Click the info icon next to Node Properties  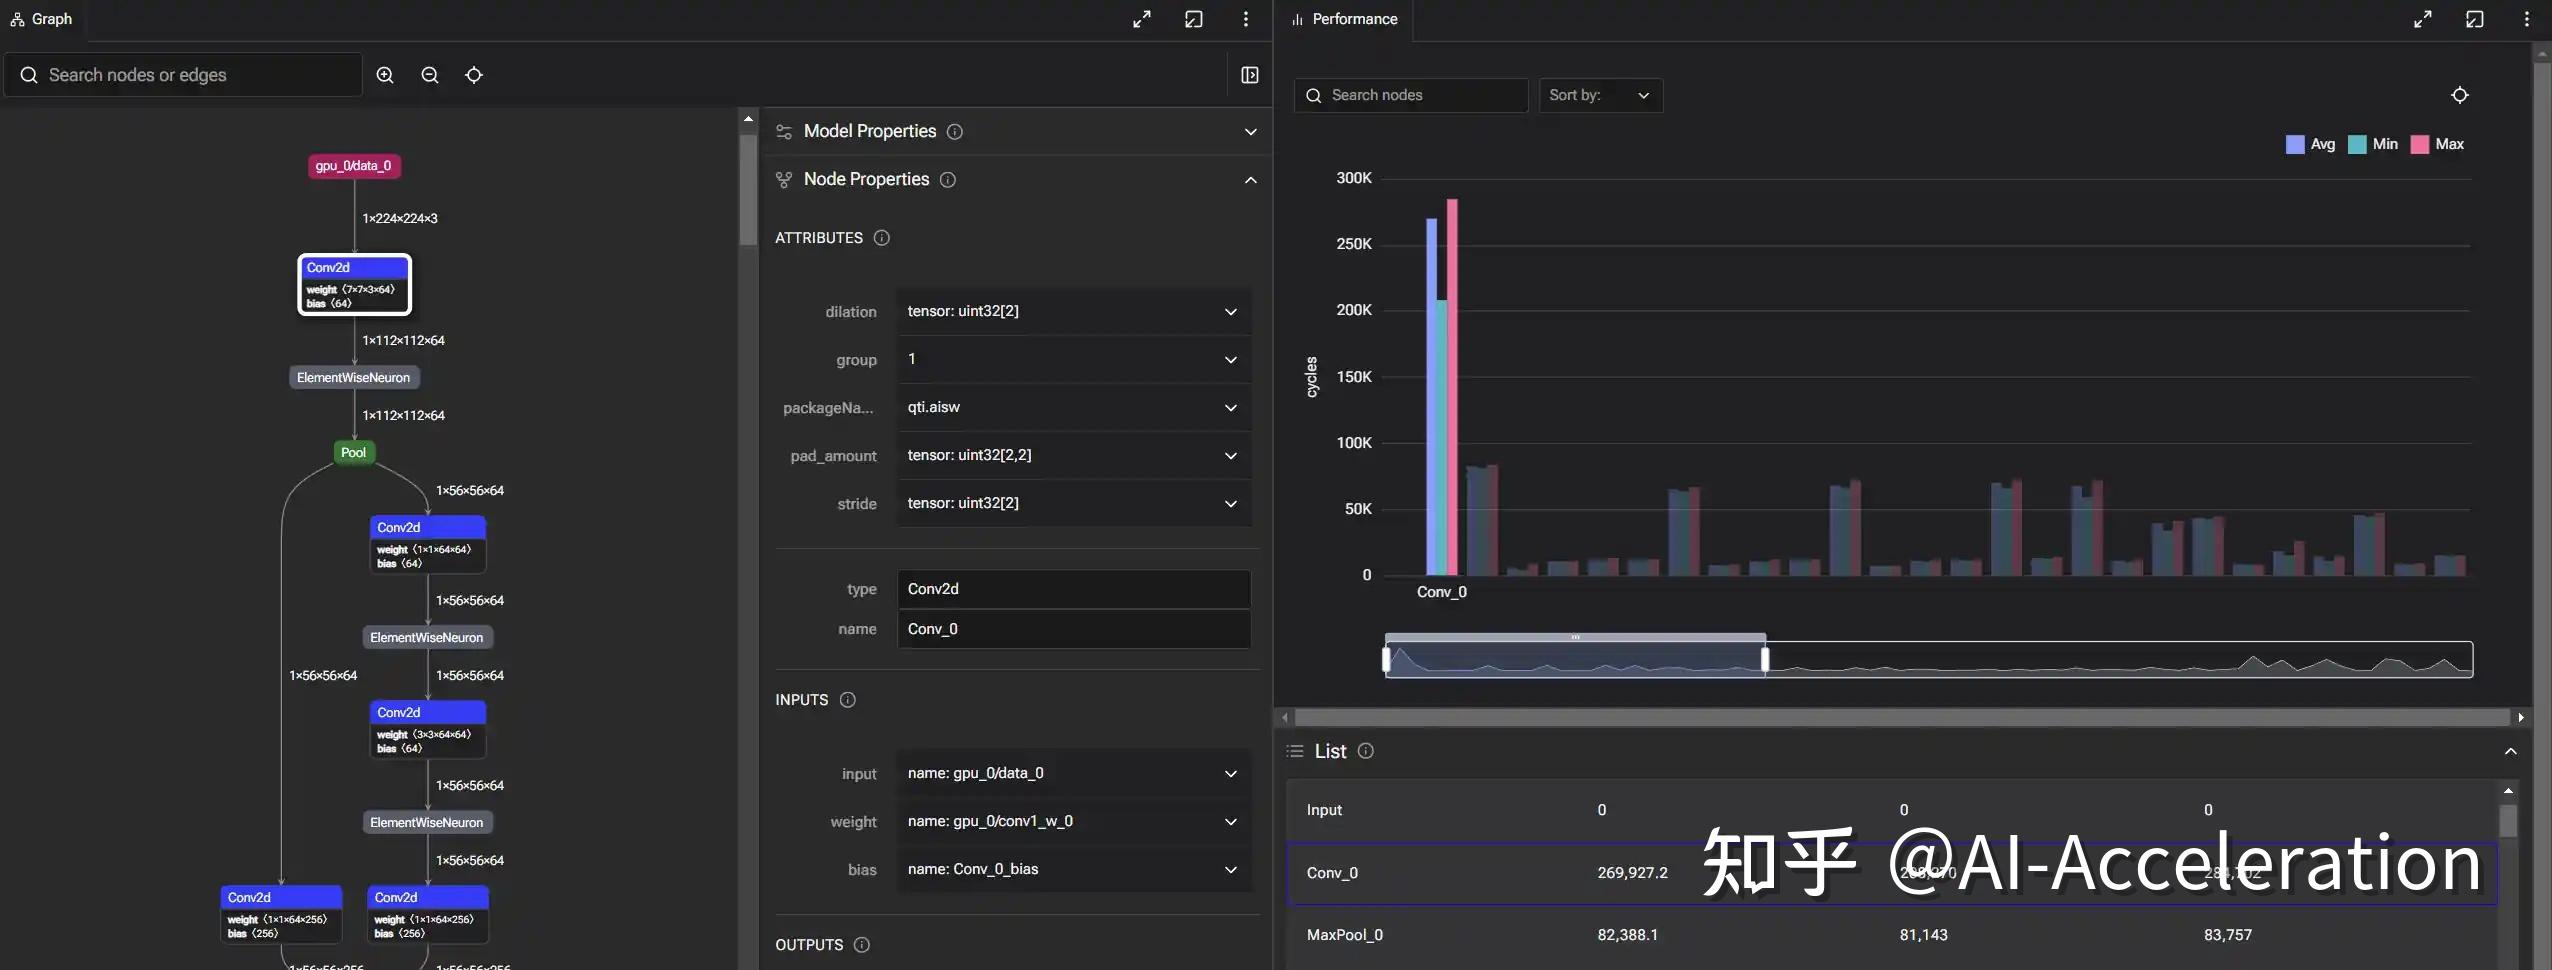point(946,180)
